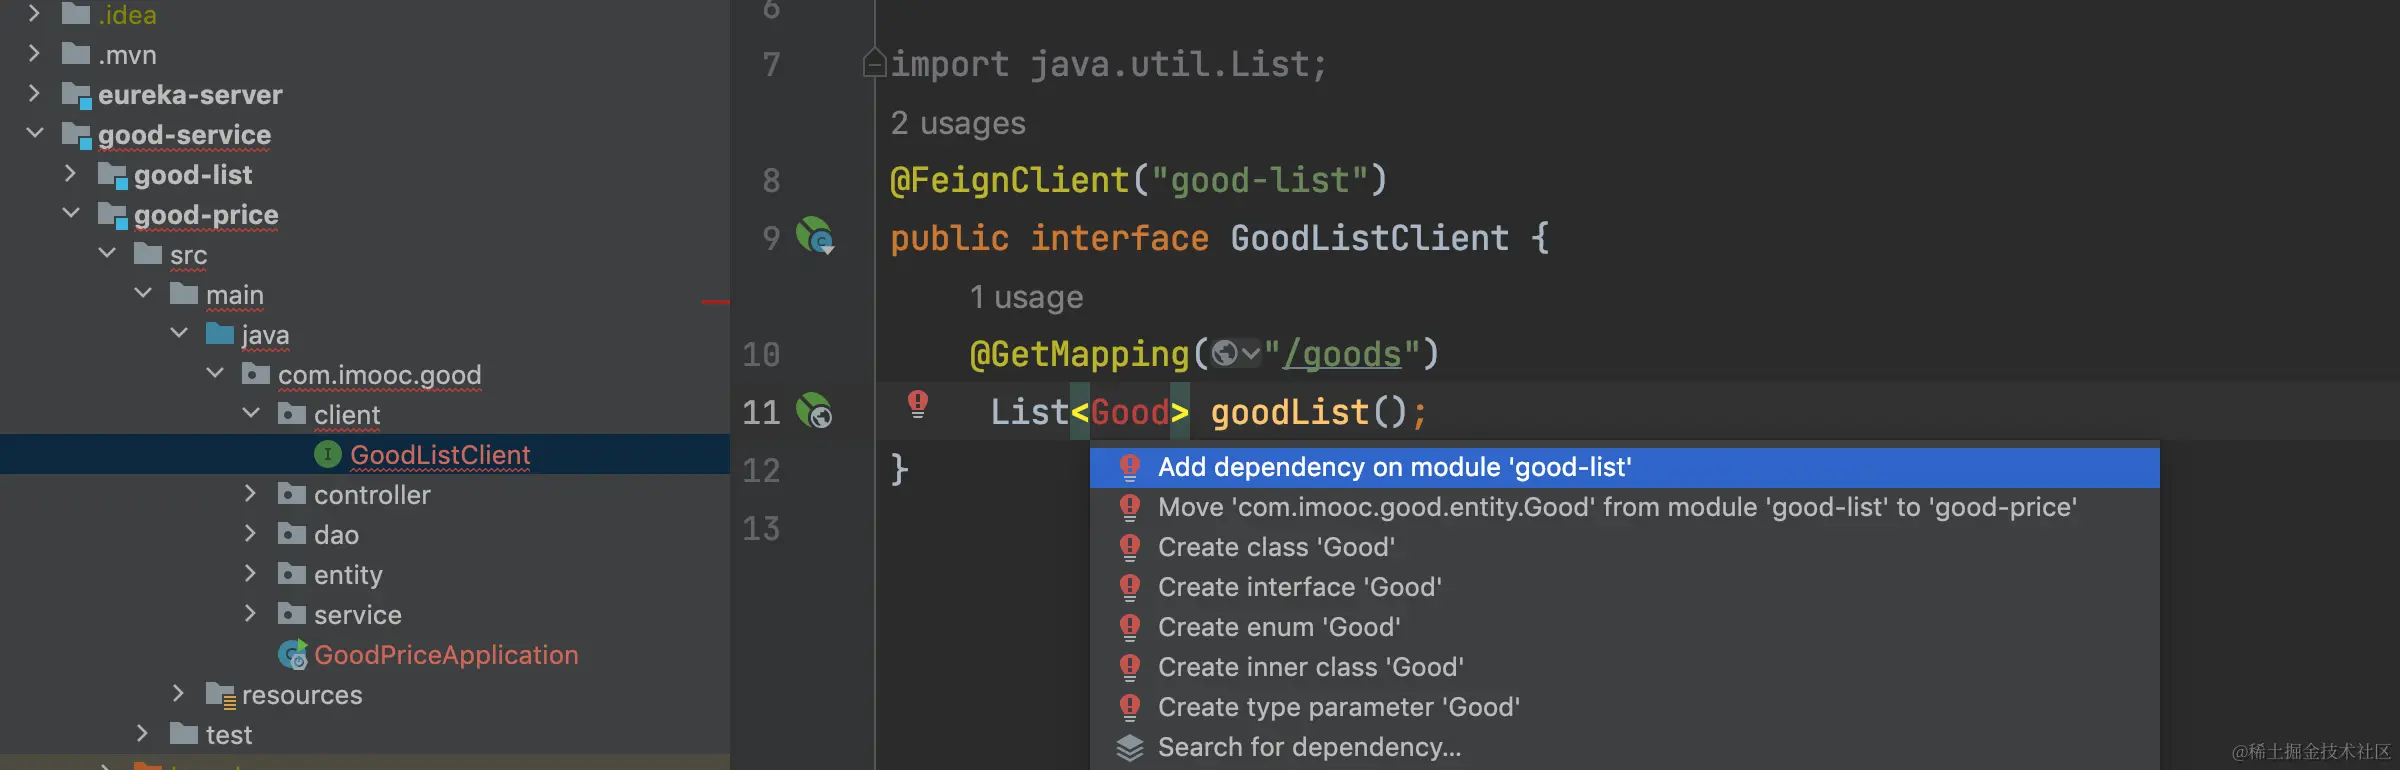Expand the good-list module
2400x770 pixels.
pyautogui.click(x=70, y=173)
